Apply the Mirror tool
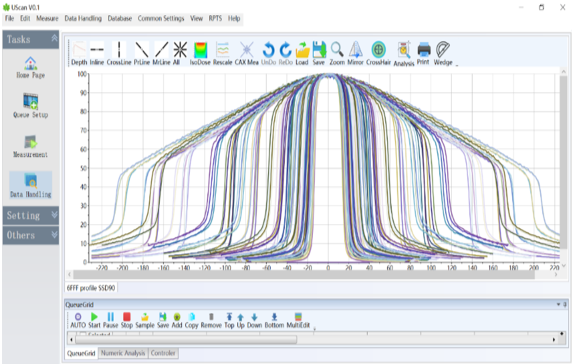Screen dimensions: 572x364 [x=355, y=53]
